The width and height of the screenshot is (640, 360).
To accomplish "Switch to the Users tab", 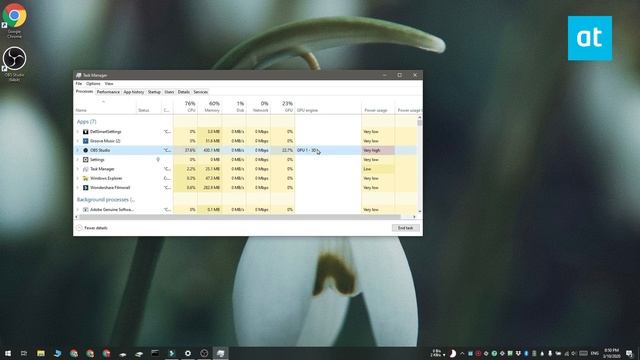I will tap(169, 92).
